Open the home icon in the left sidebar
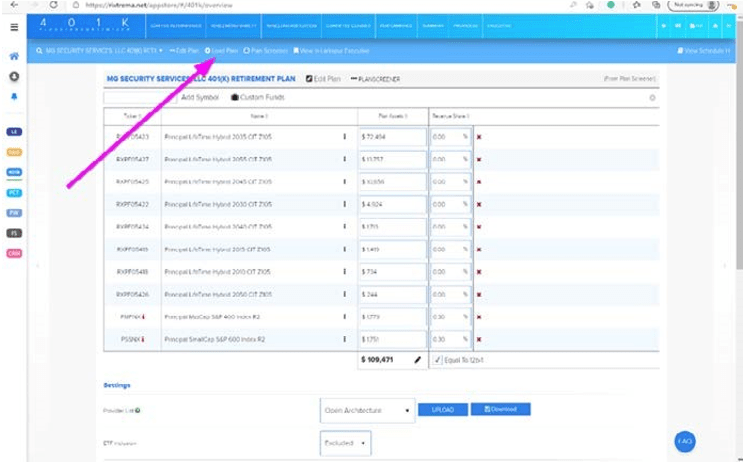This screenshot has width=747, height=471. pos(14,57)
